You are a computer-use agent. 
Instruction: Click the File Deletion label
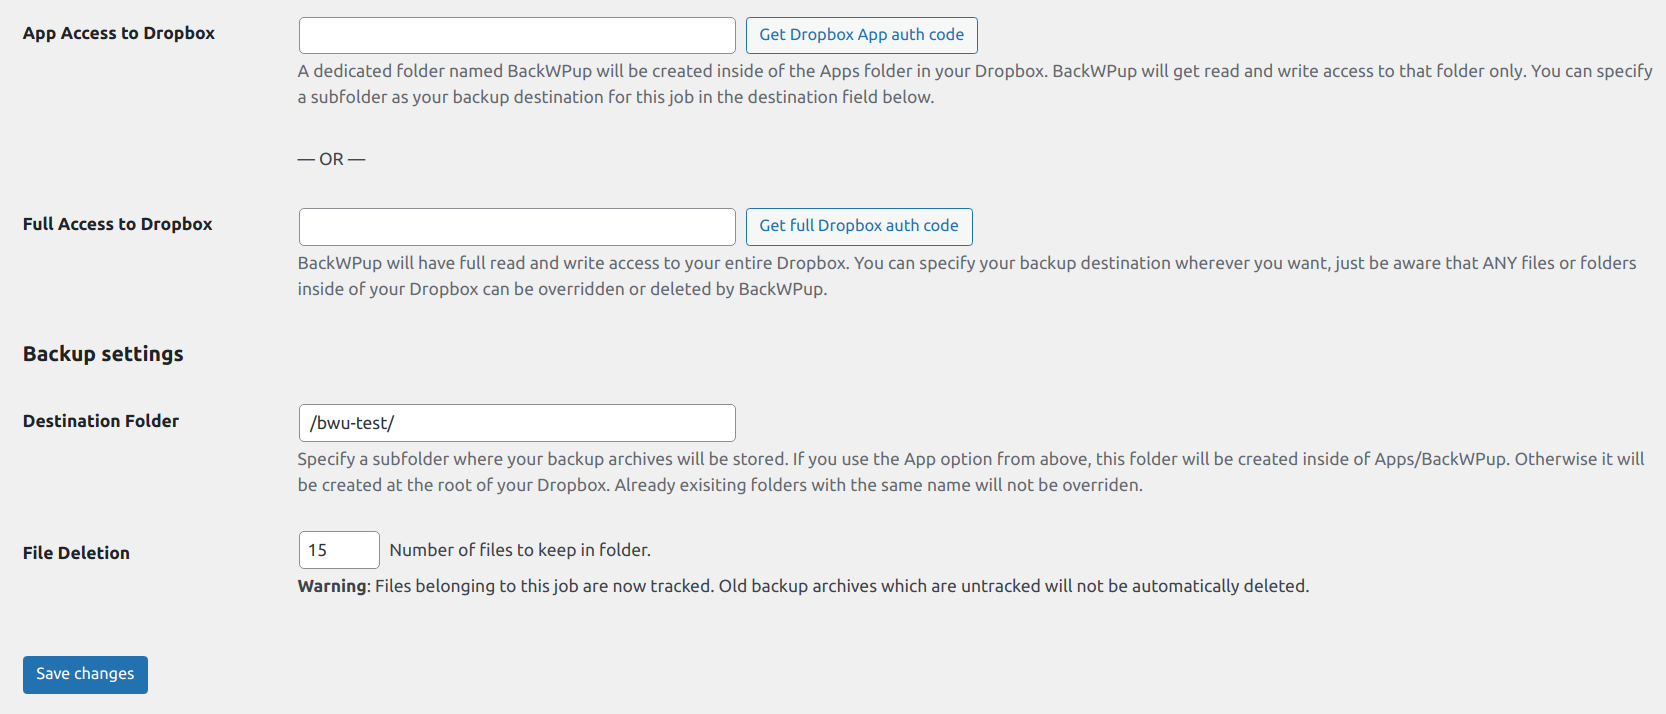tap(76, 553)
